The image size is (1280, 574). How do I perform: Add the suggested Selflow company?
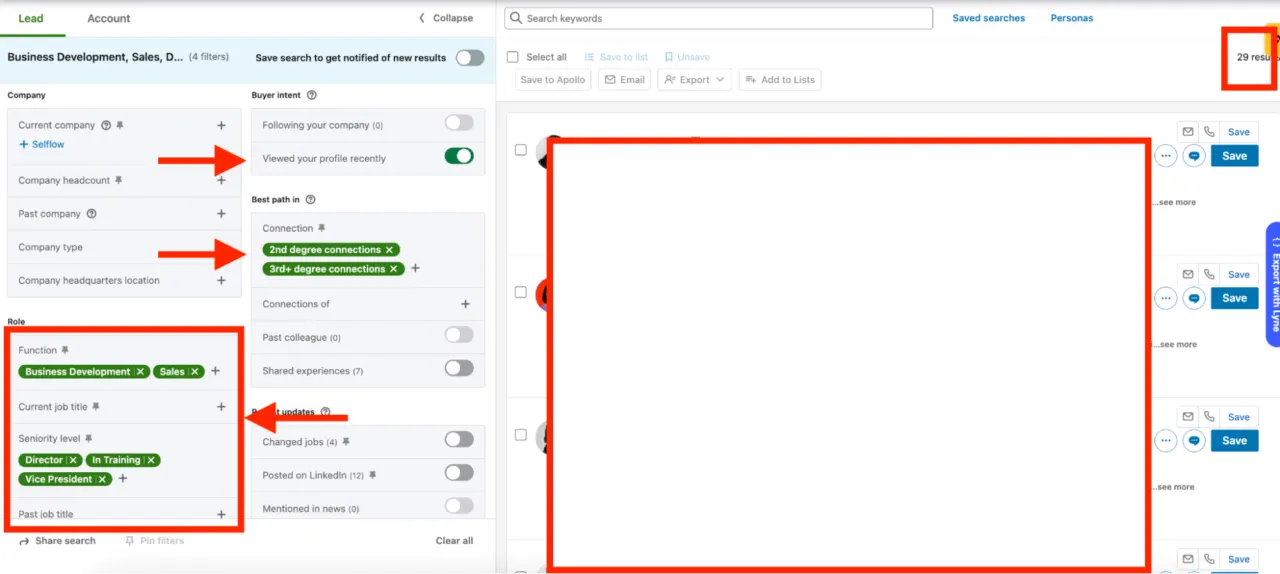(41, 144)
